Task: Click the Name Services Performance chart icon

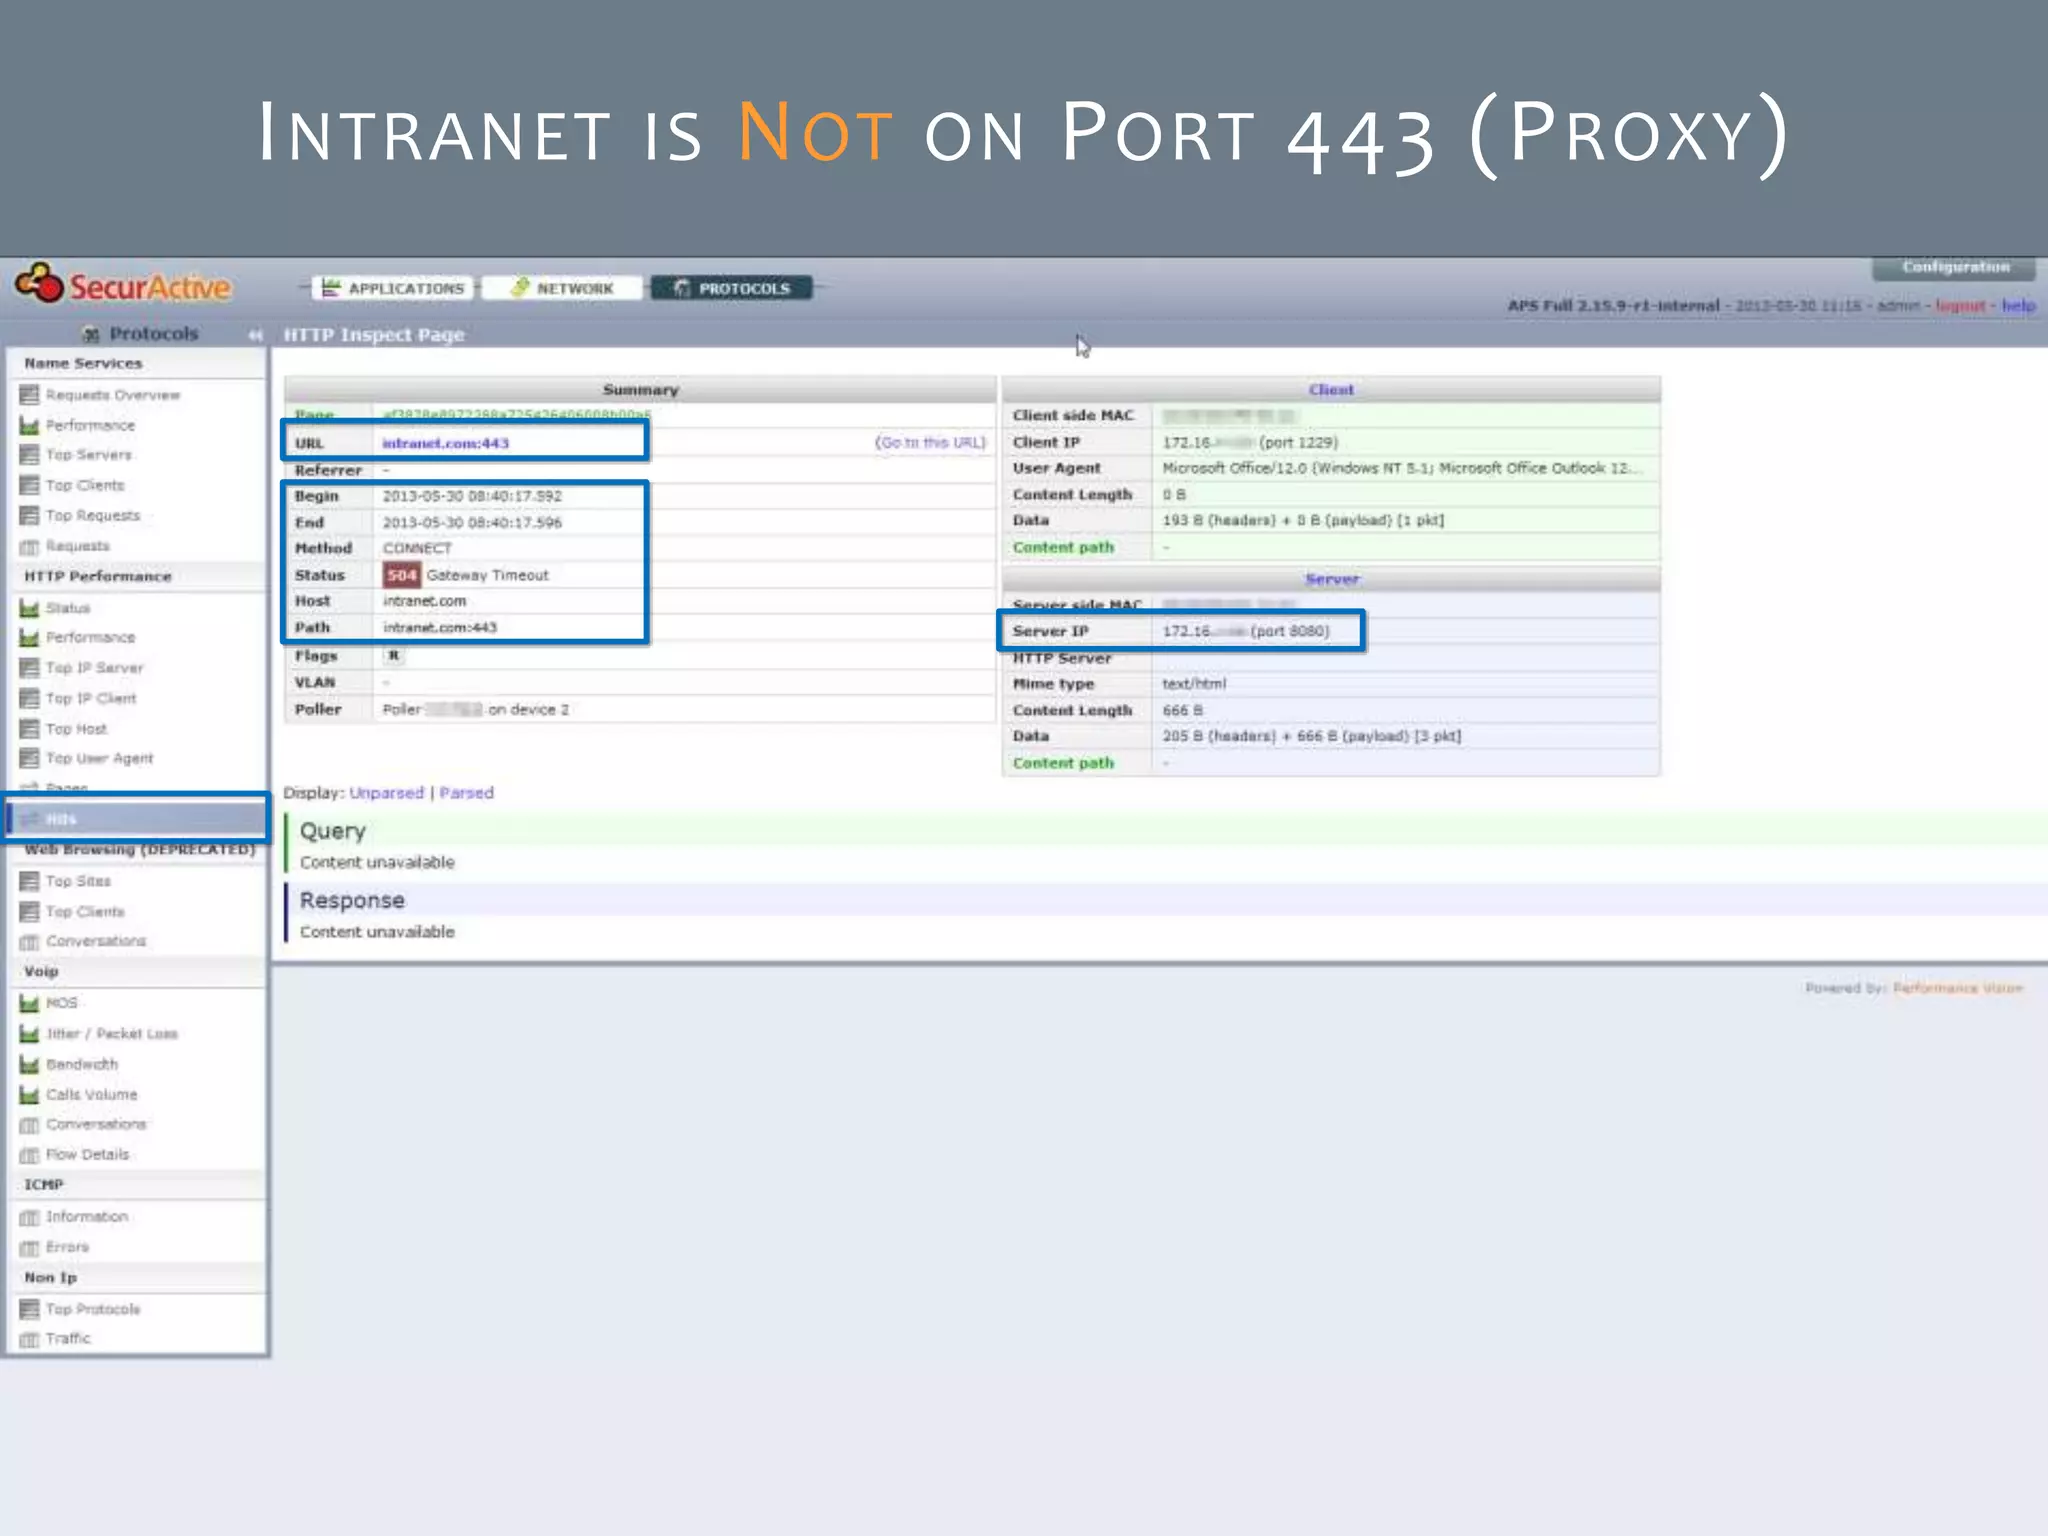Action: (29, 425)
